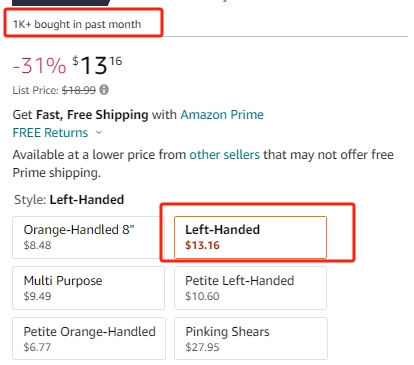Select the Orange-Handled 8" style option
The height and width of the screenshot is (365, 414).
point(89,237)
